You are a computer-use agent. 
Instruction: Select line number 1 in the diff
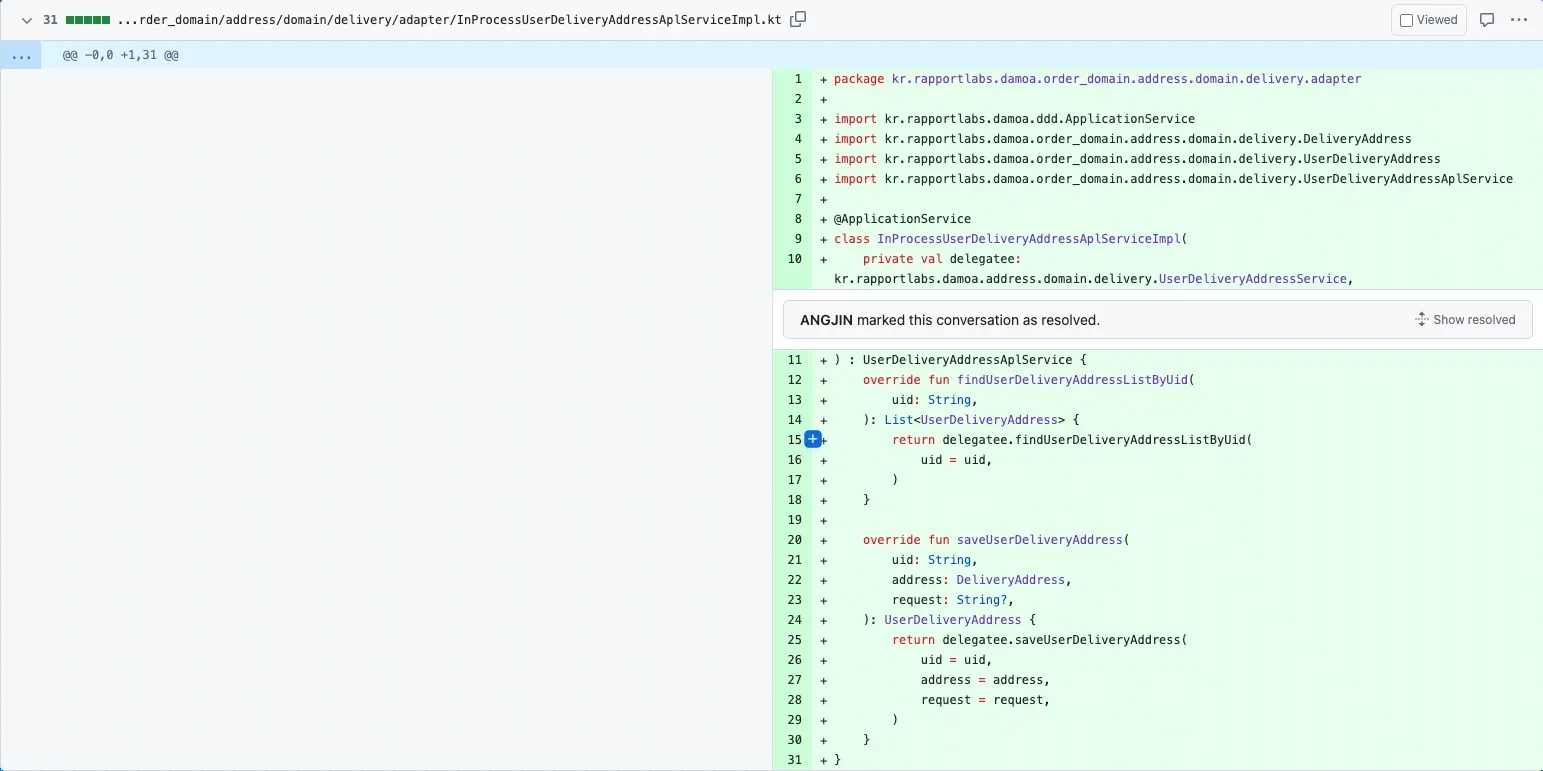[797, 79]
